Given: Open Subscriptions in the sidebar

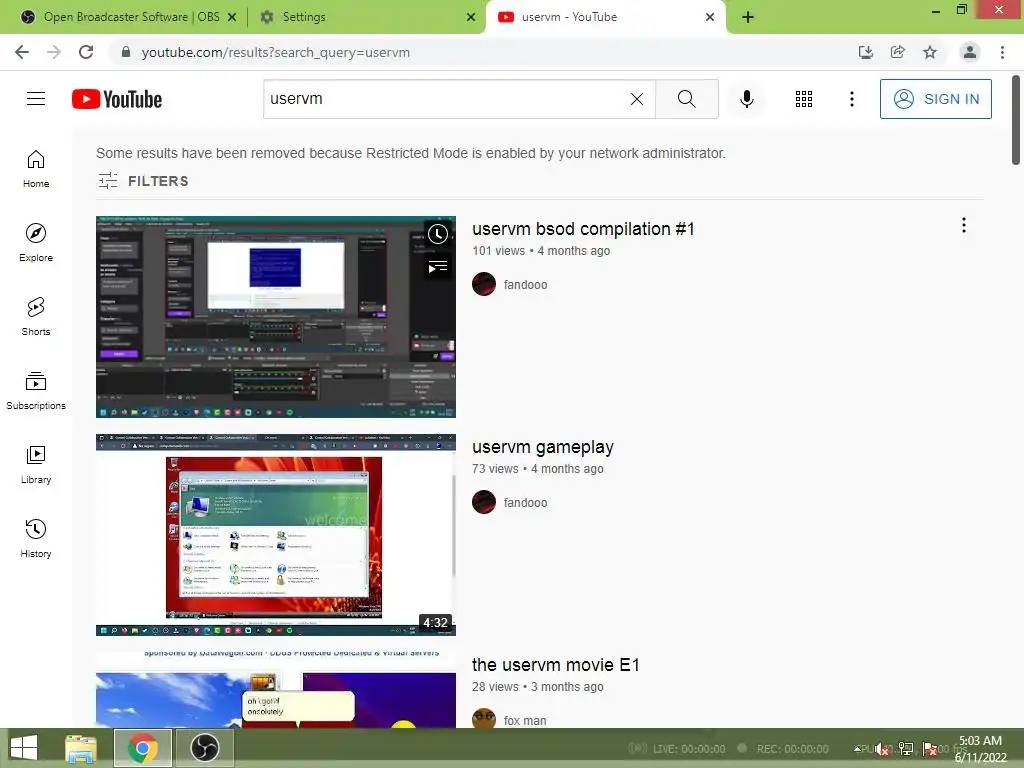Looking at the screenshot, I should pyautogui.click(x=36, y=391).
